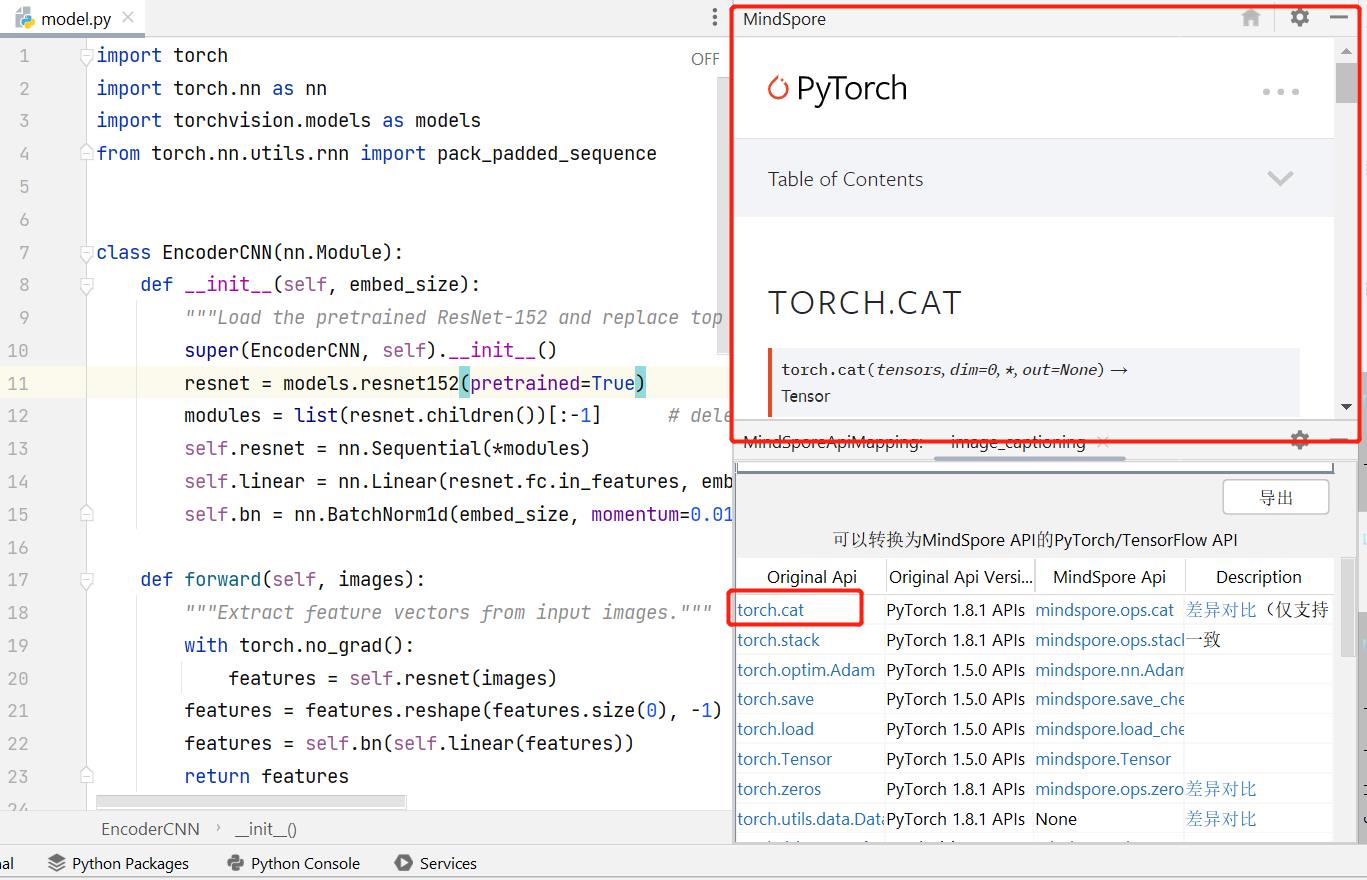
Task: Collapse the EncoderCNN class fold marker
Action: [87, 253]
